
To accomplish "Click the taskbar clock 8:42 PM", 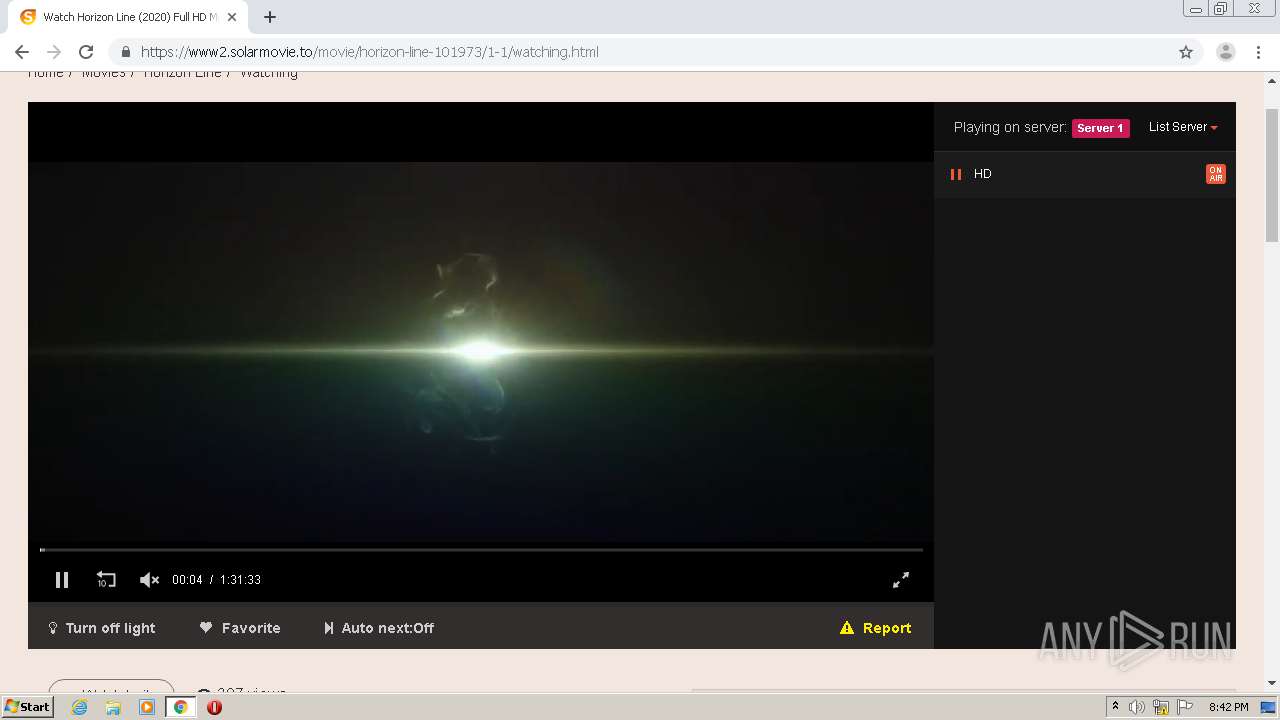I will point(1228,707).
